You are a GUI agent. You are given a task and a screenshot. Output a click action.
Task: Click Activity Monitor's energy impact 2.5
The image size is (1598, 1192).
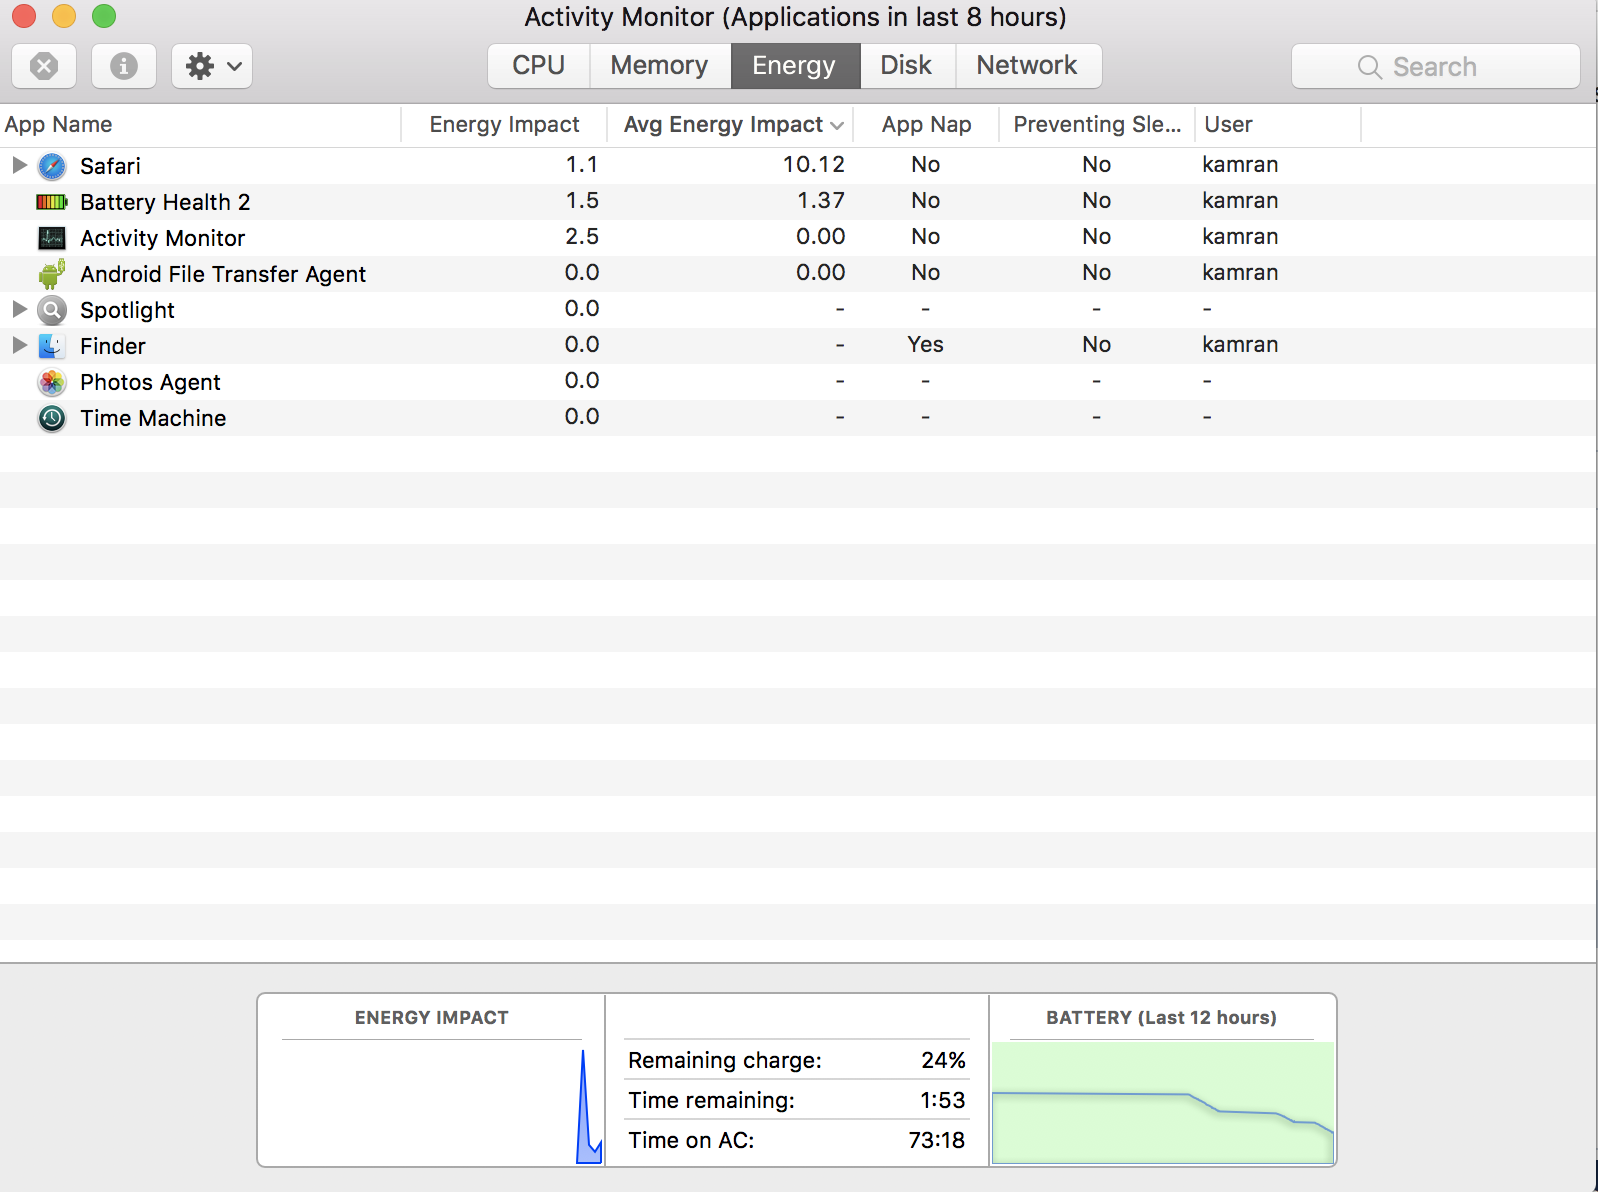[582, 236]
